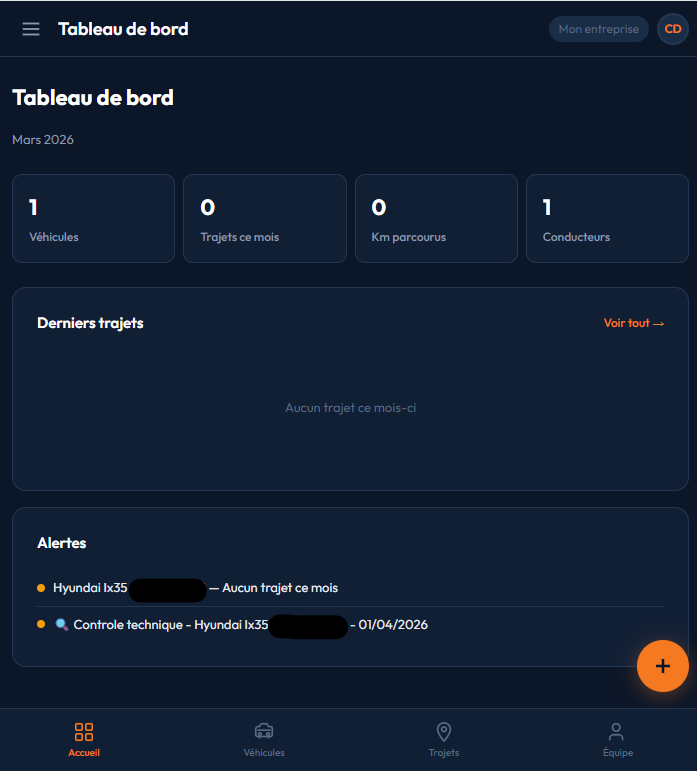697x771 pixels.
Task: Switch to the Véhicules tab label
Action: (264, 753)
